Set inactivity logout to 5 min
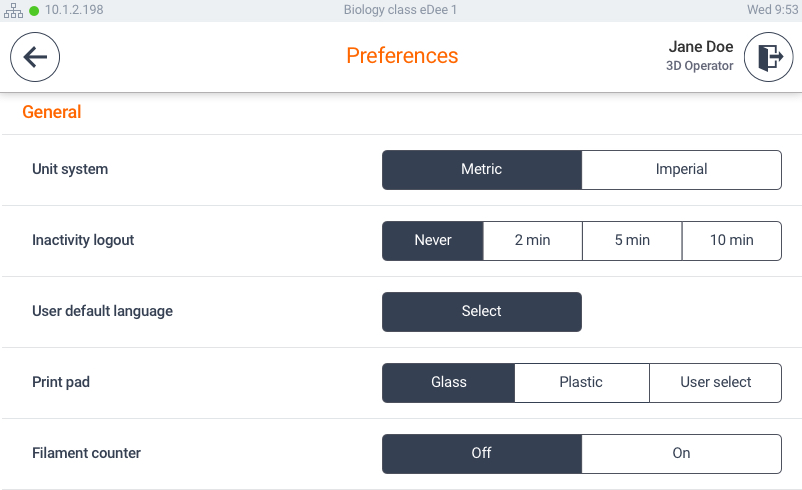 [632, 241]
